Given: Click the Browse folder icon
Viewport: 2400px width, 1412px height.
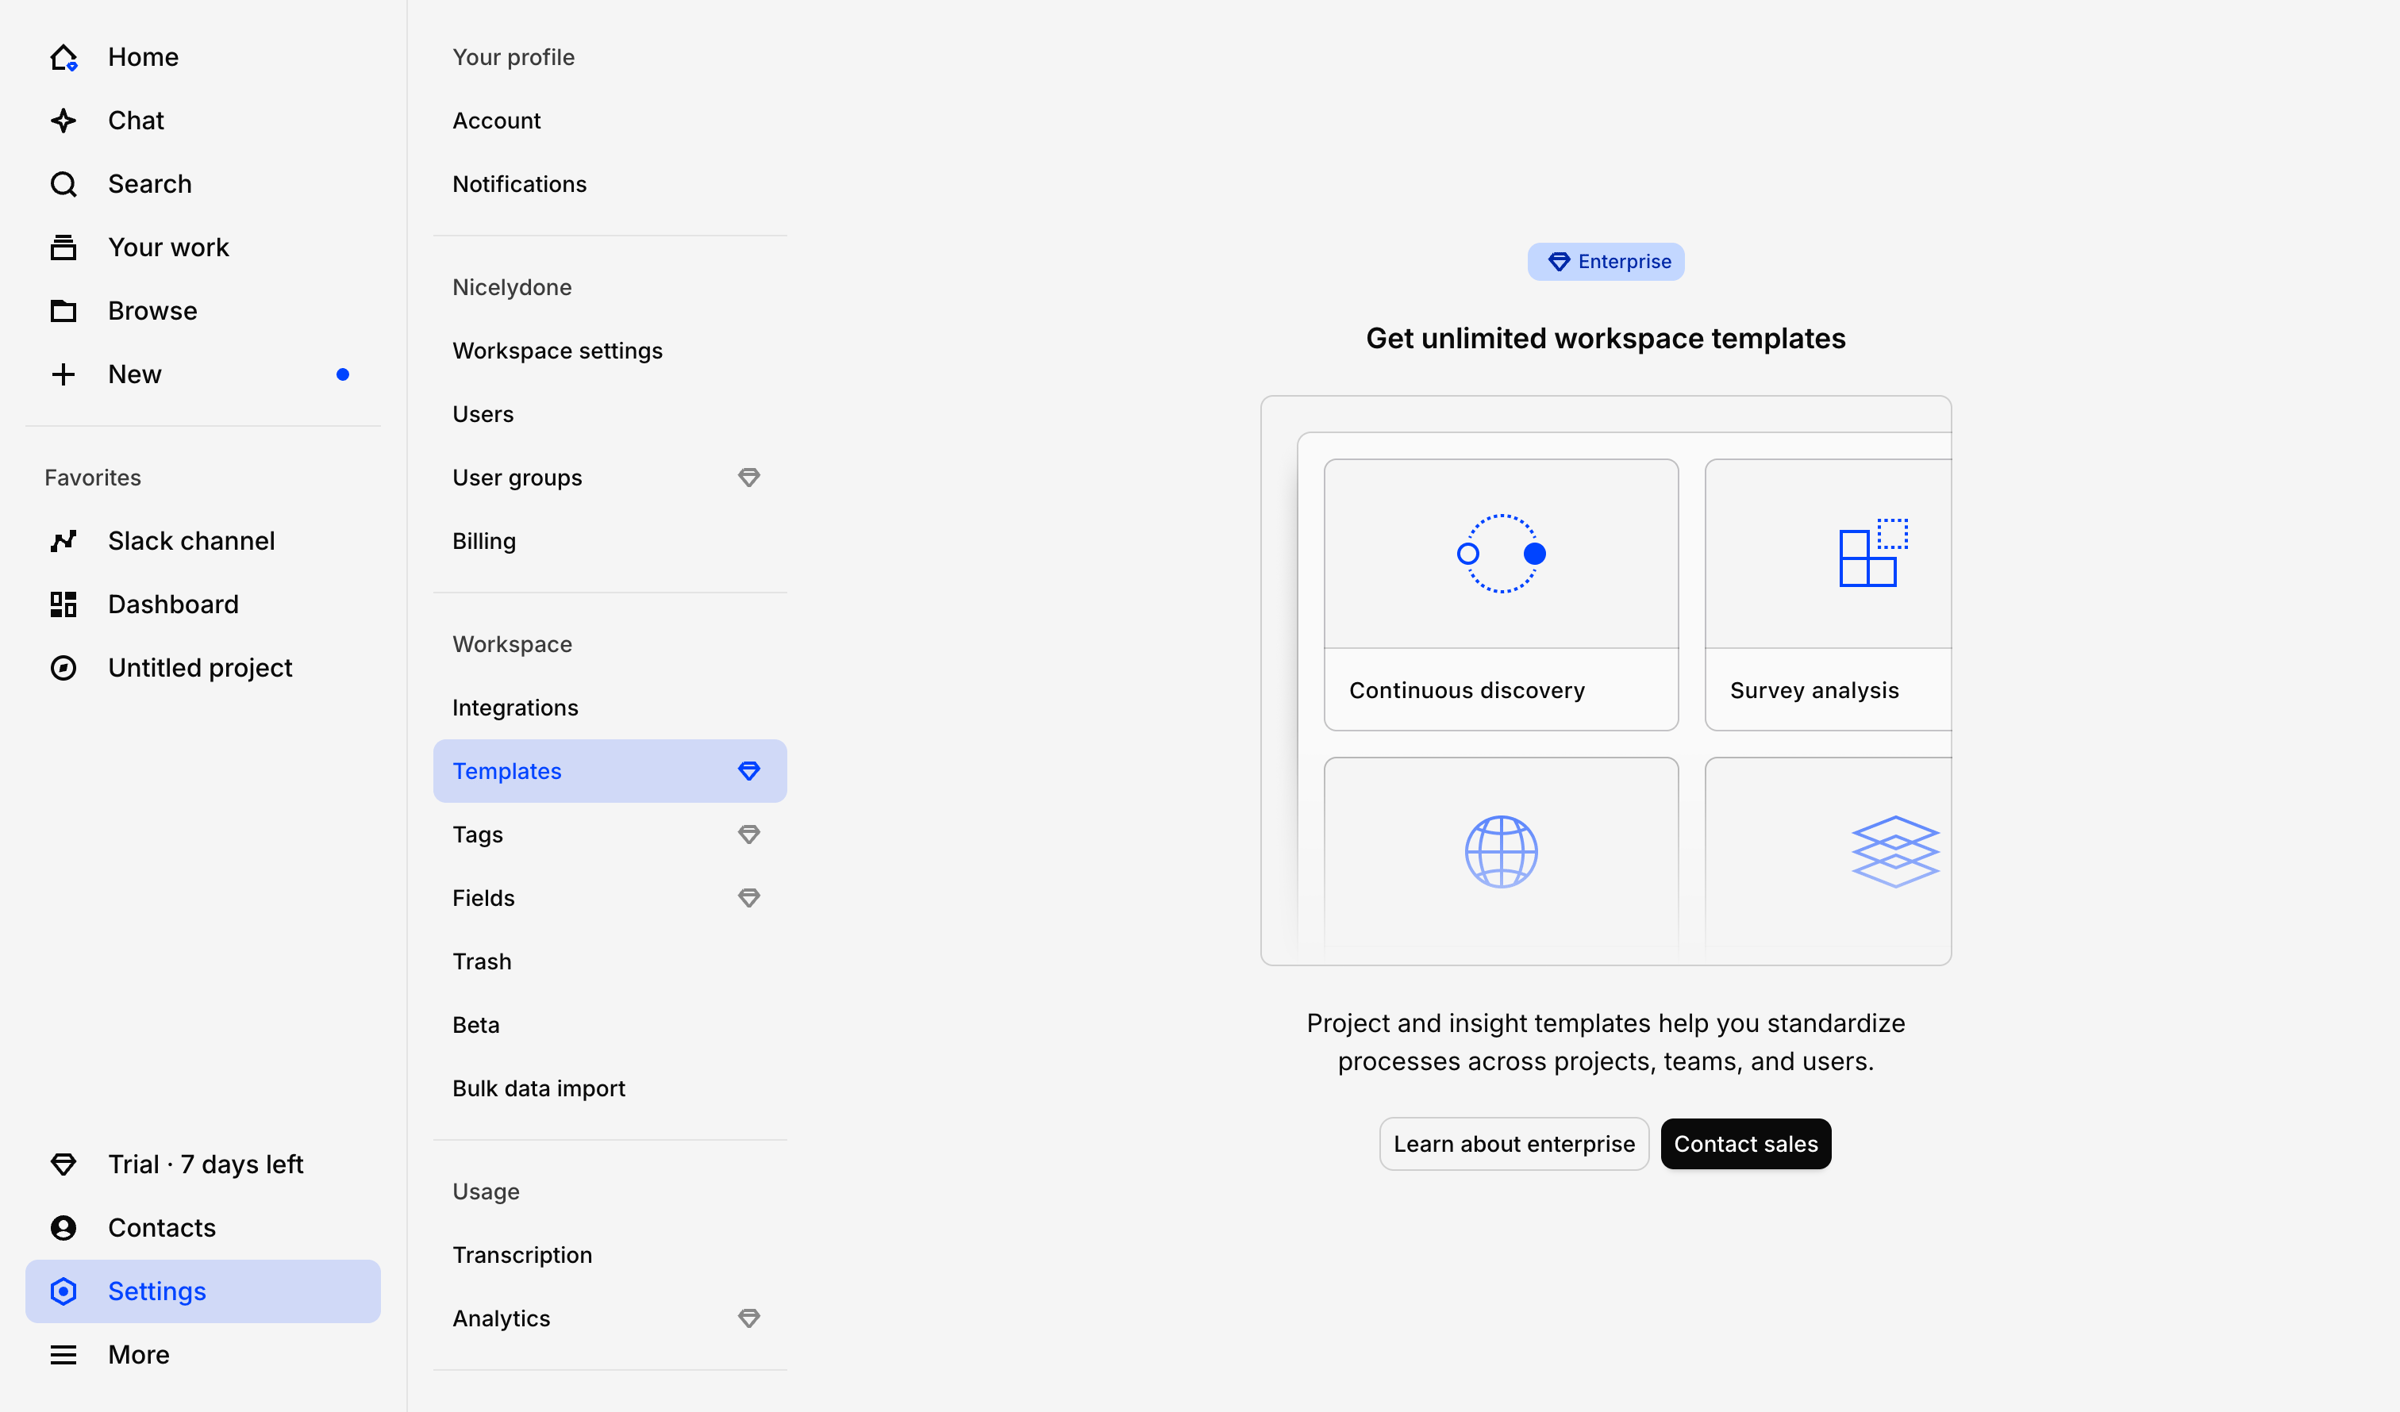Looking at the screenshot, I should [x=64, y=311].
